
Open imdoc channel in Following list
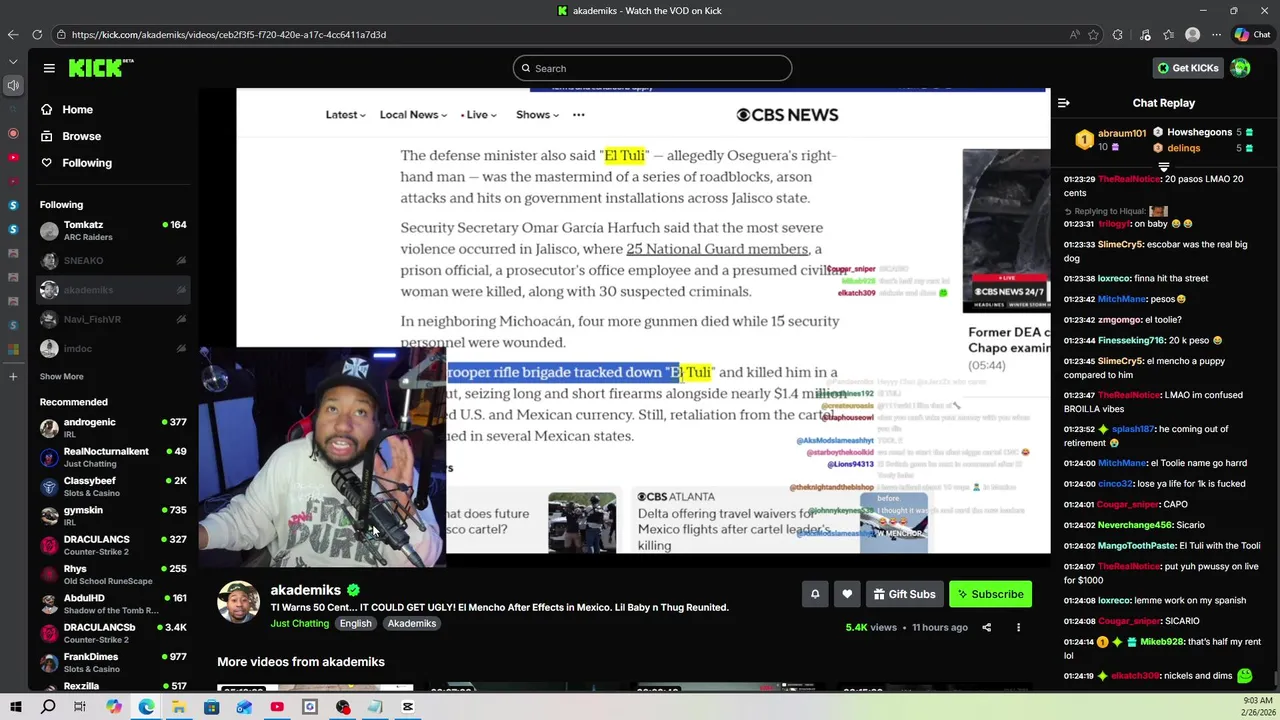(113, 349)
